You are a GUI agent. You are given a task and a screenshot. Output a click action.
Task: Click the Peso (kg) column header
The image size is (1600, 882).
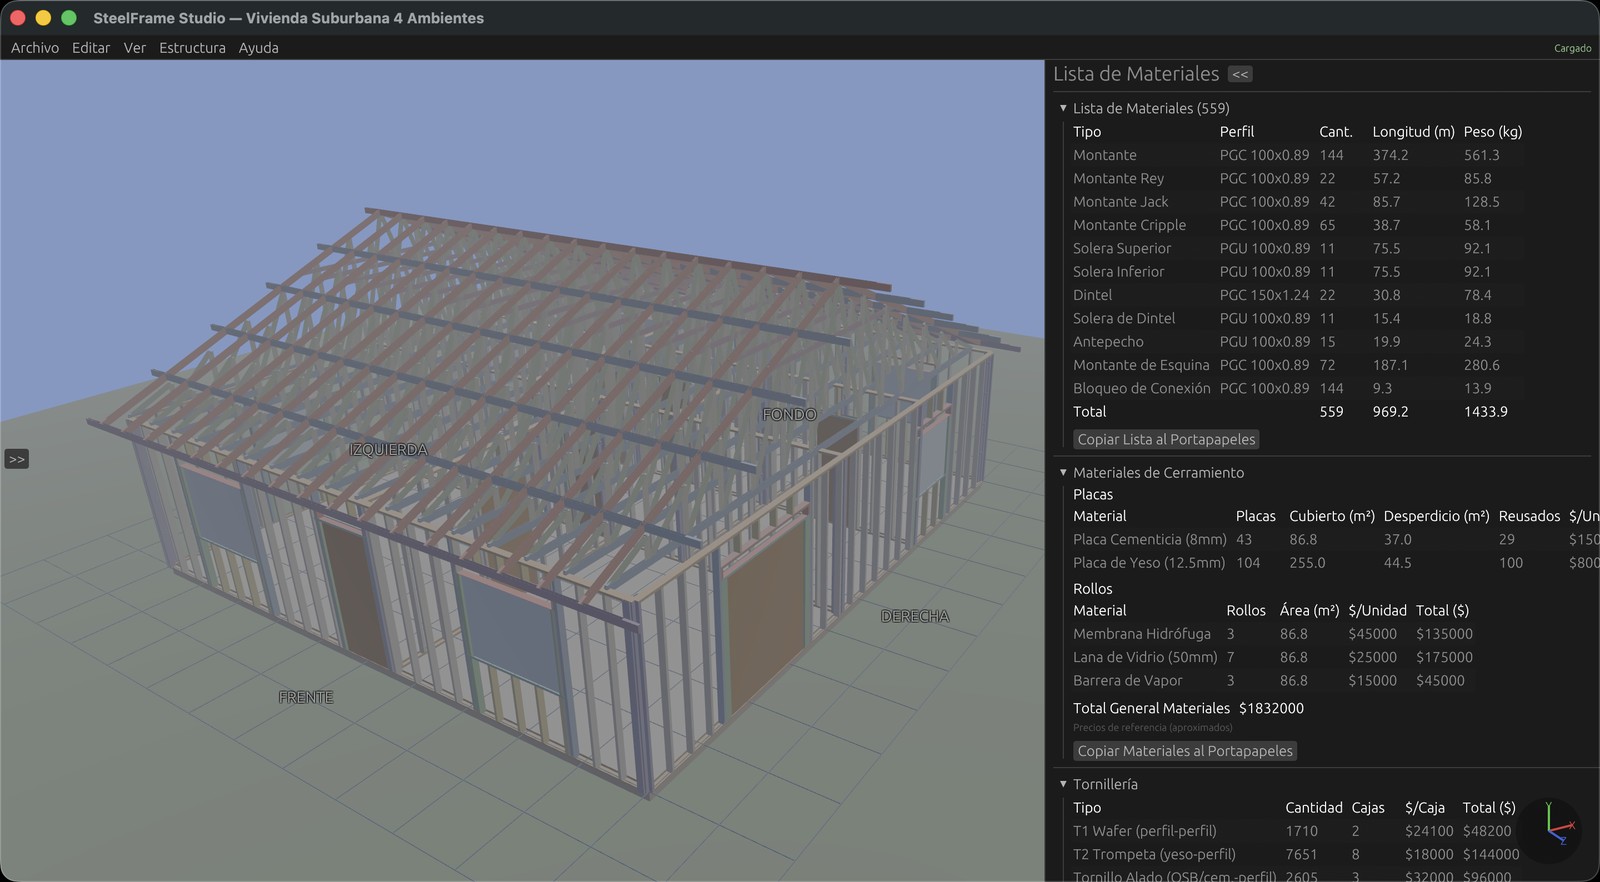[1492, 132]
